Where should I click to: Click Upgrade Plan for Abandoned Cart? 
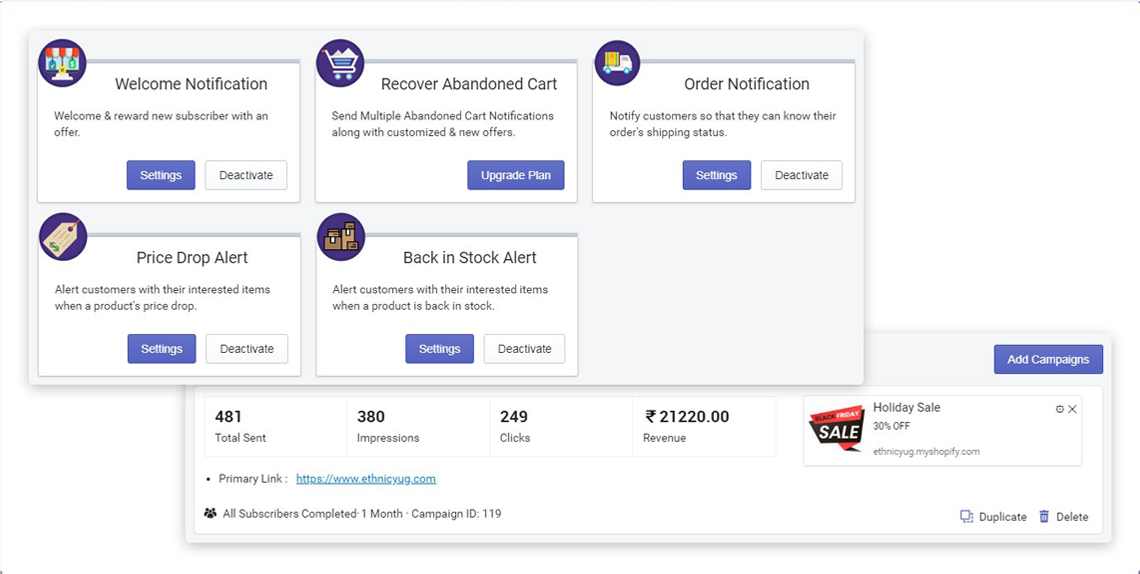click(x=516, y=175)
